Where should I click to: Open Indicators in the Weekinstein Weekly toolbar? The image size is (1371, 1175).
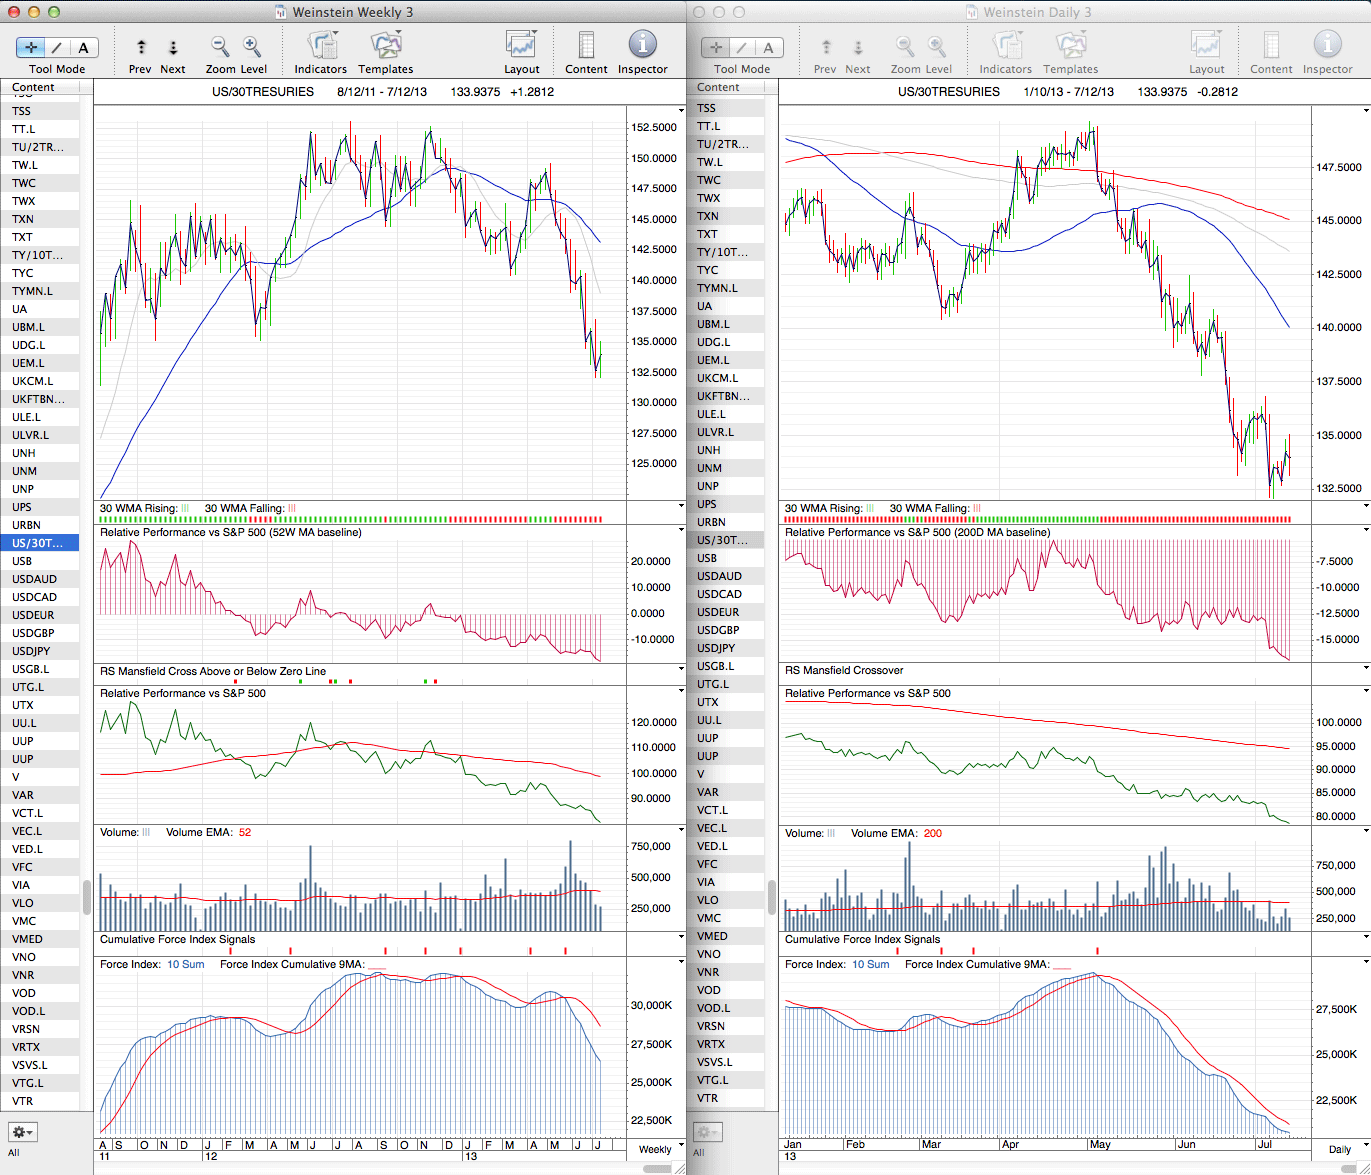pyautogui.click(x=321, y=46)
